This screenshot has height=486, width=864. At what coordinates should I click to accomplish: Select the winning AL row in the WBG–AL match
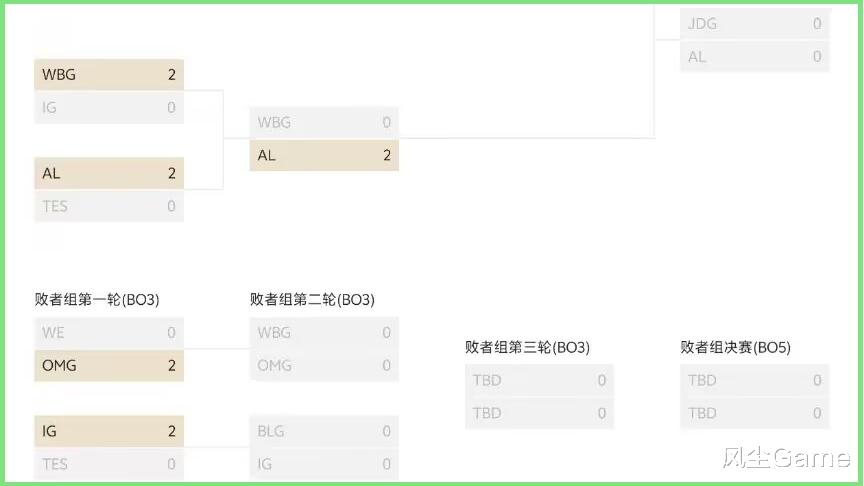tap(324, 155)
